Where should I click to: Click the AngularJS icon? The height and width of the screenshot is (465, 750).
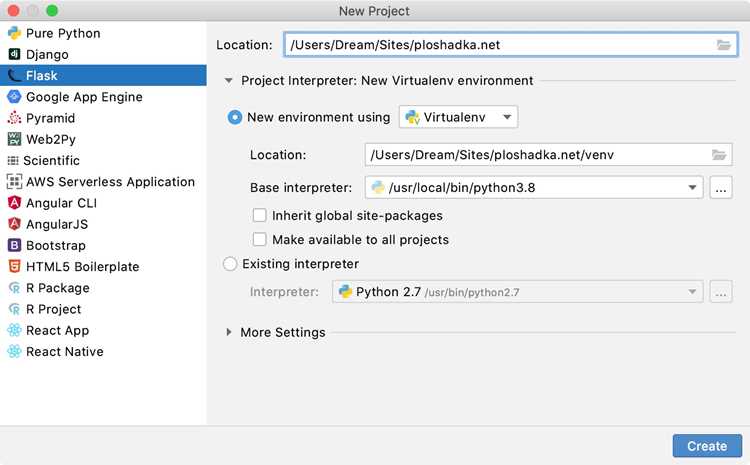click(x=14, y=224)
